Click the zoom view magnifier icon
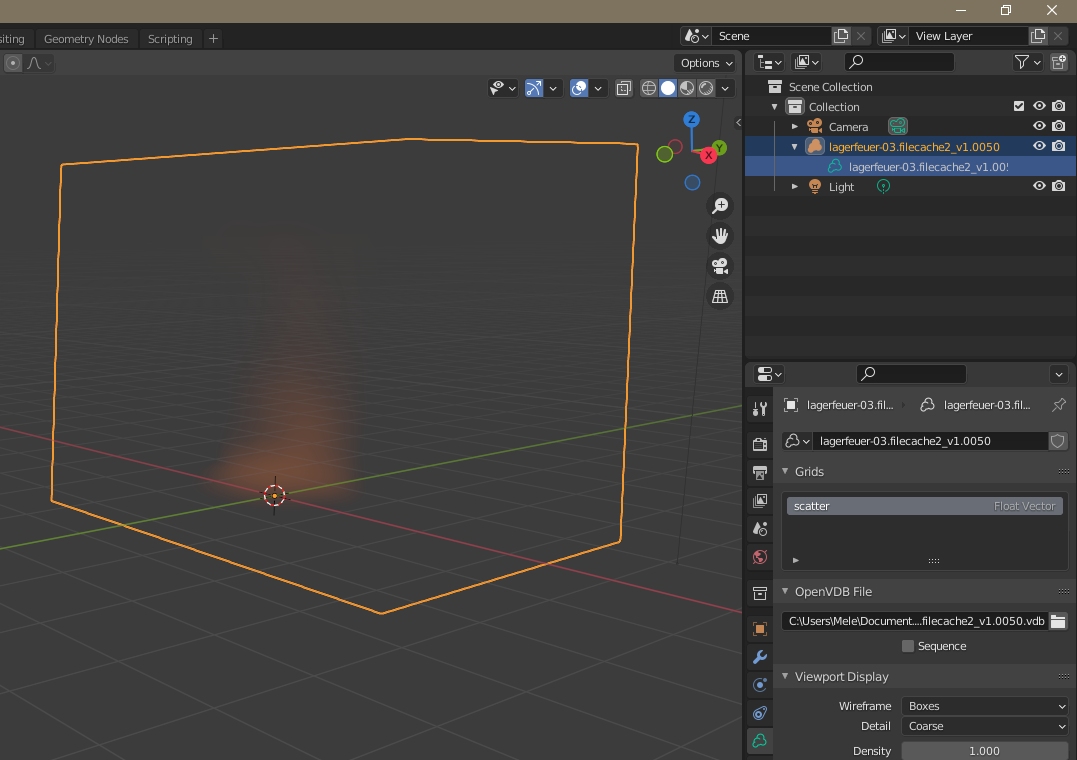This screenshot has width=1077, height=760. (x=720, y=206)
